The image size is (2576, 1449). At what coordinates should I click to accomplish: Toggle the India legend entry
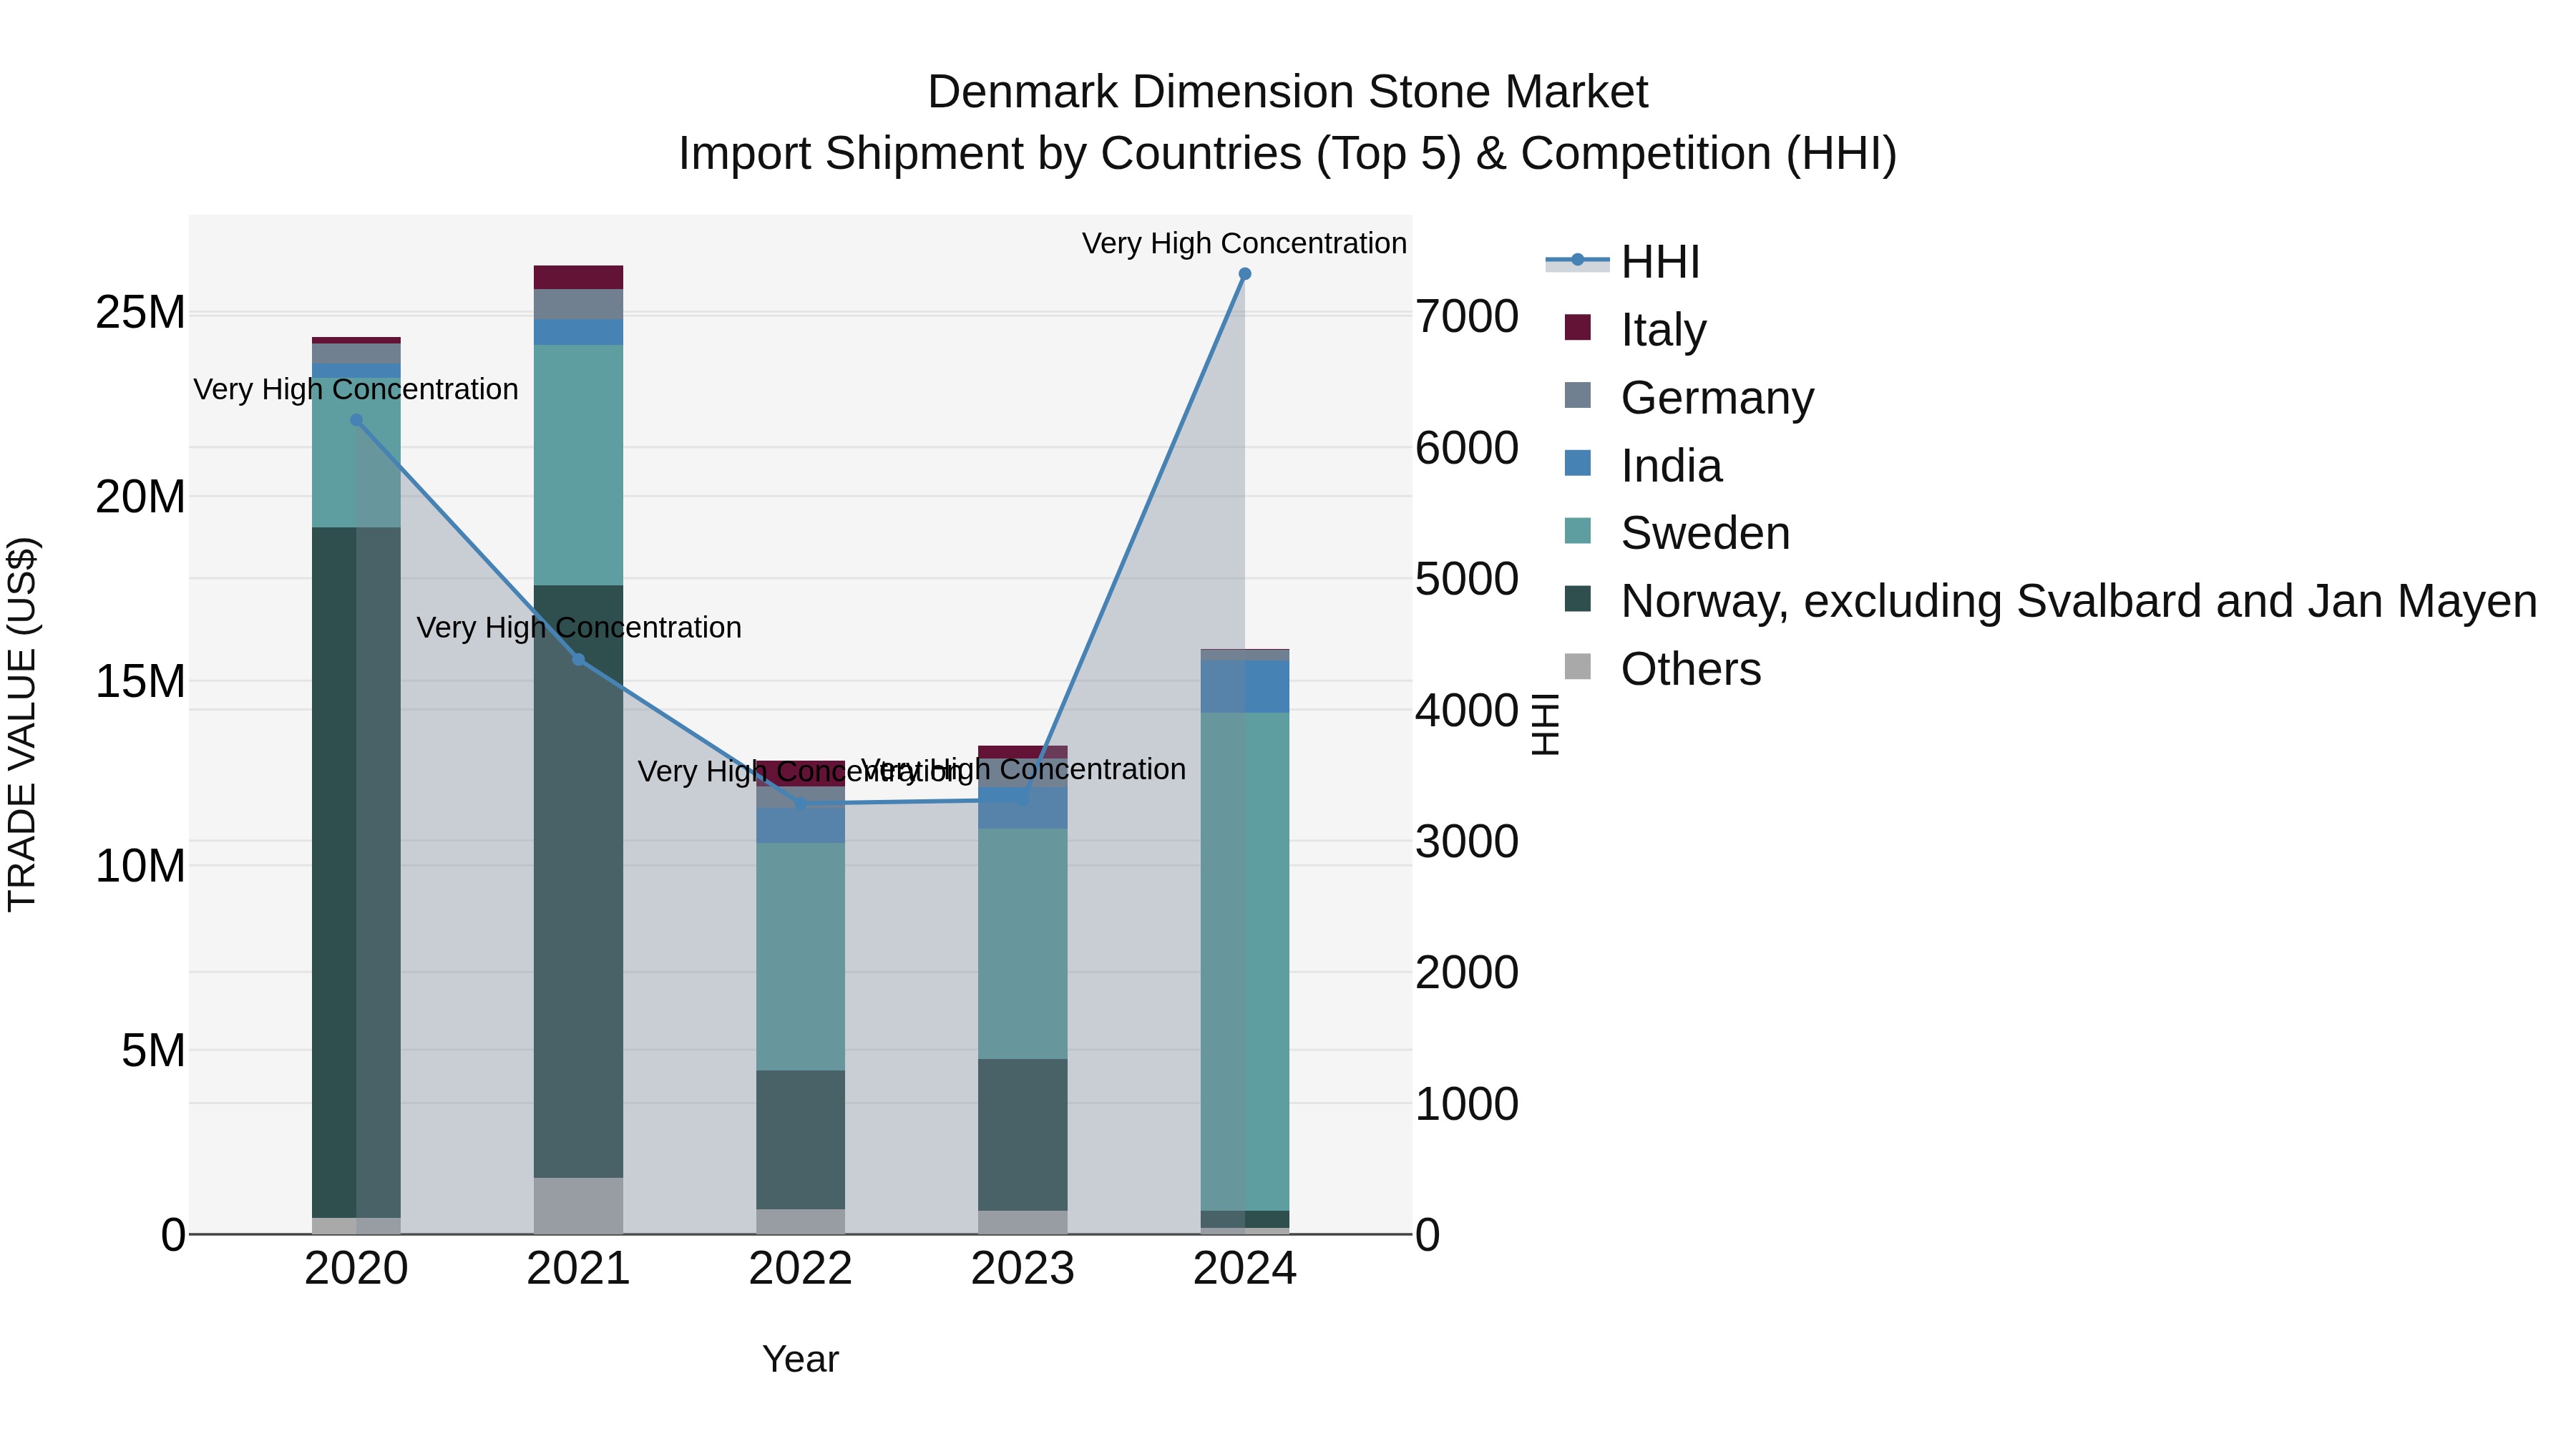1643,465
